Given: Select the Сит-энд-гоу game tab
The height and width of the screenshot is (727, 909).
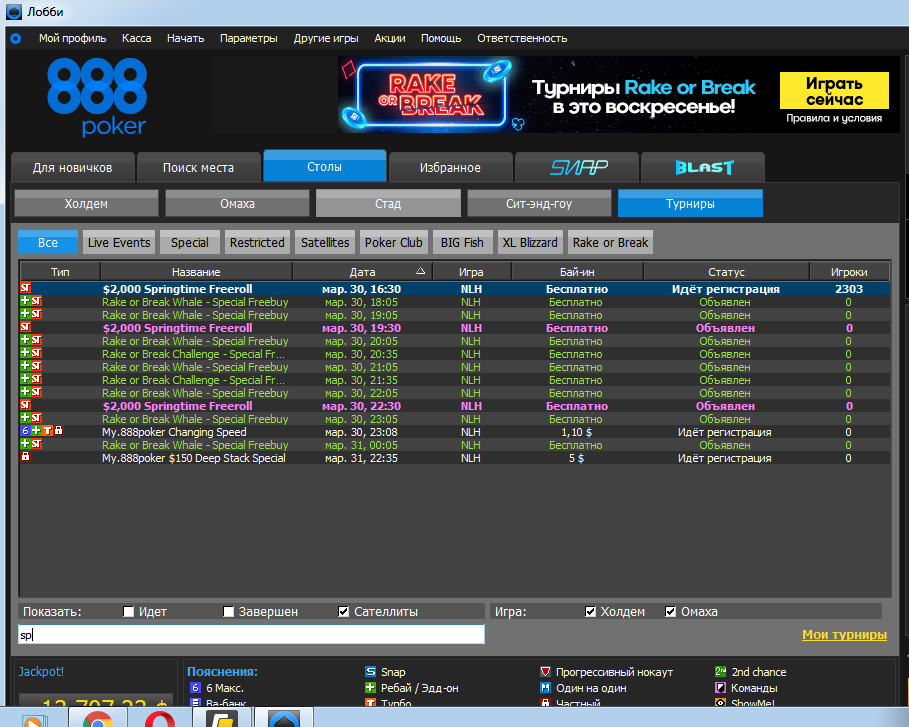Looking at the screenshot, I should coord(539,203).
